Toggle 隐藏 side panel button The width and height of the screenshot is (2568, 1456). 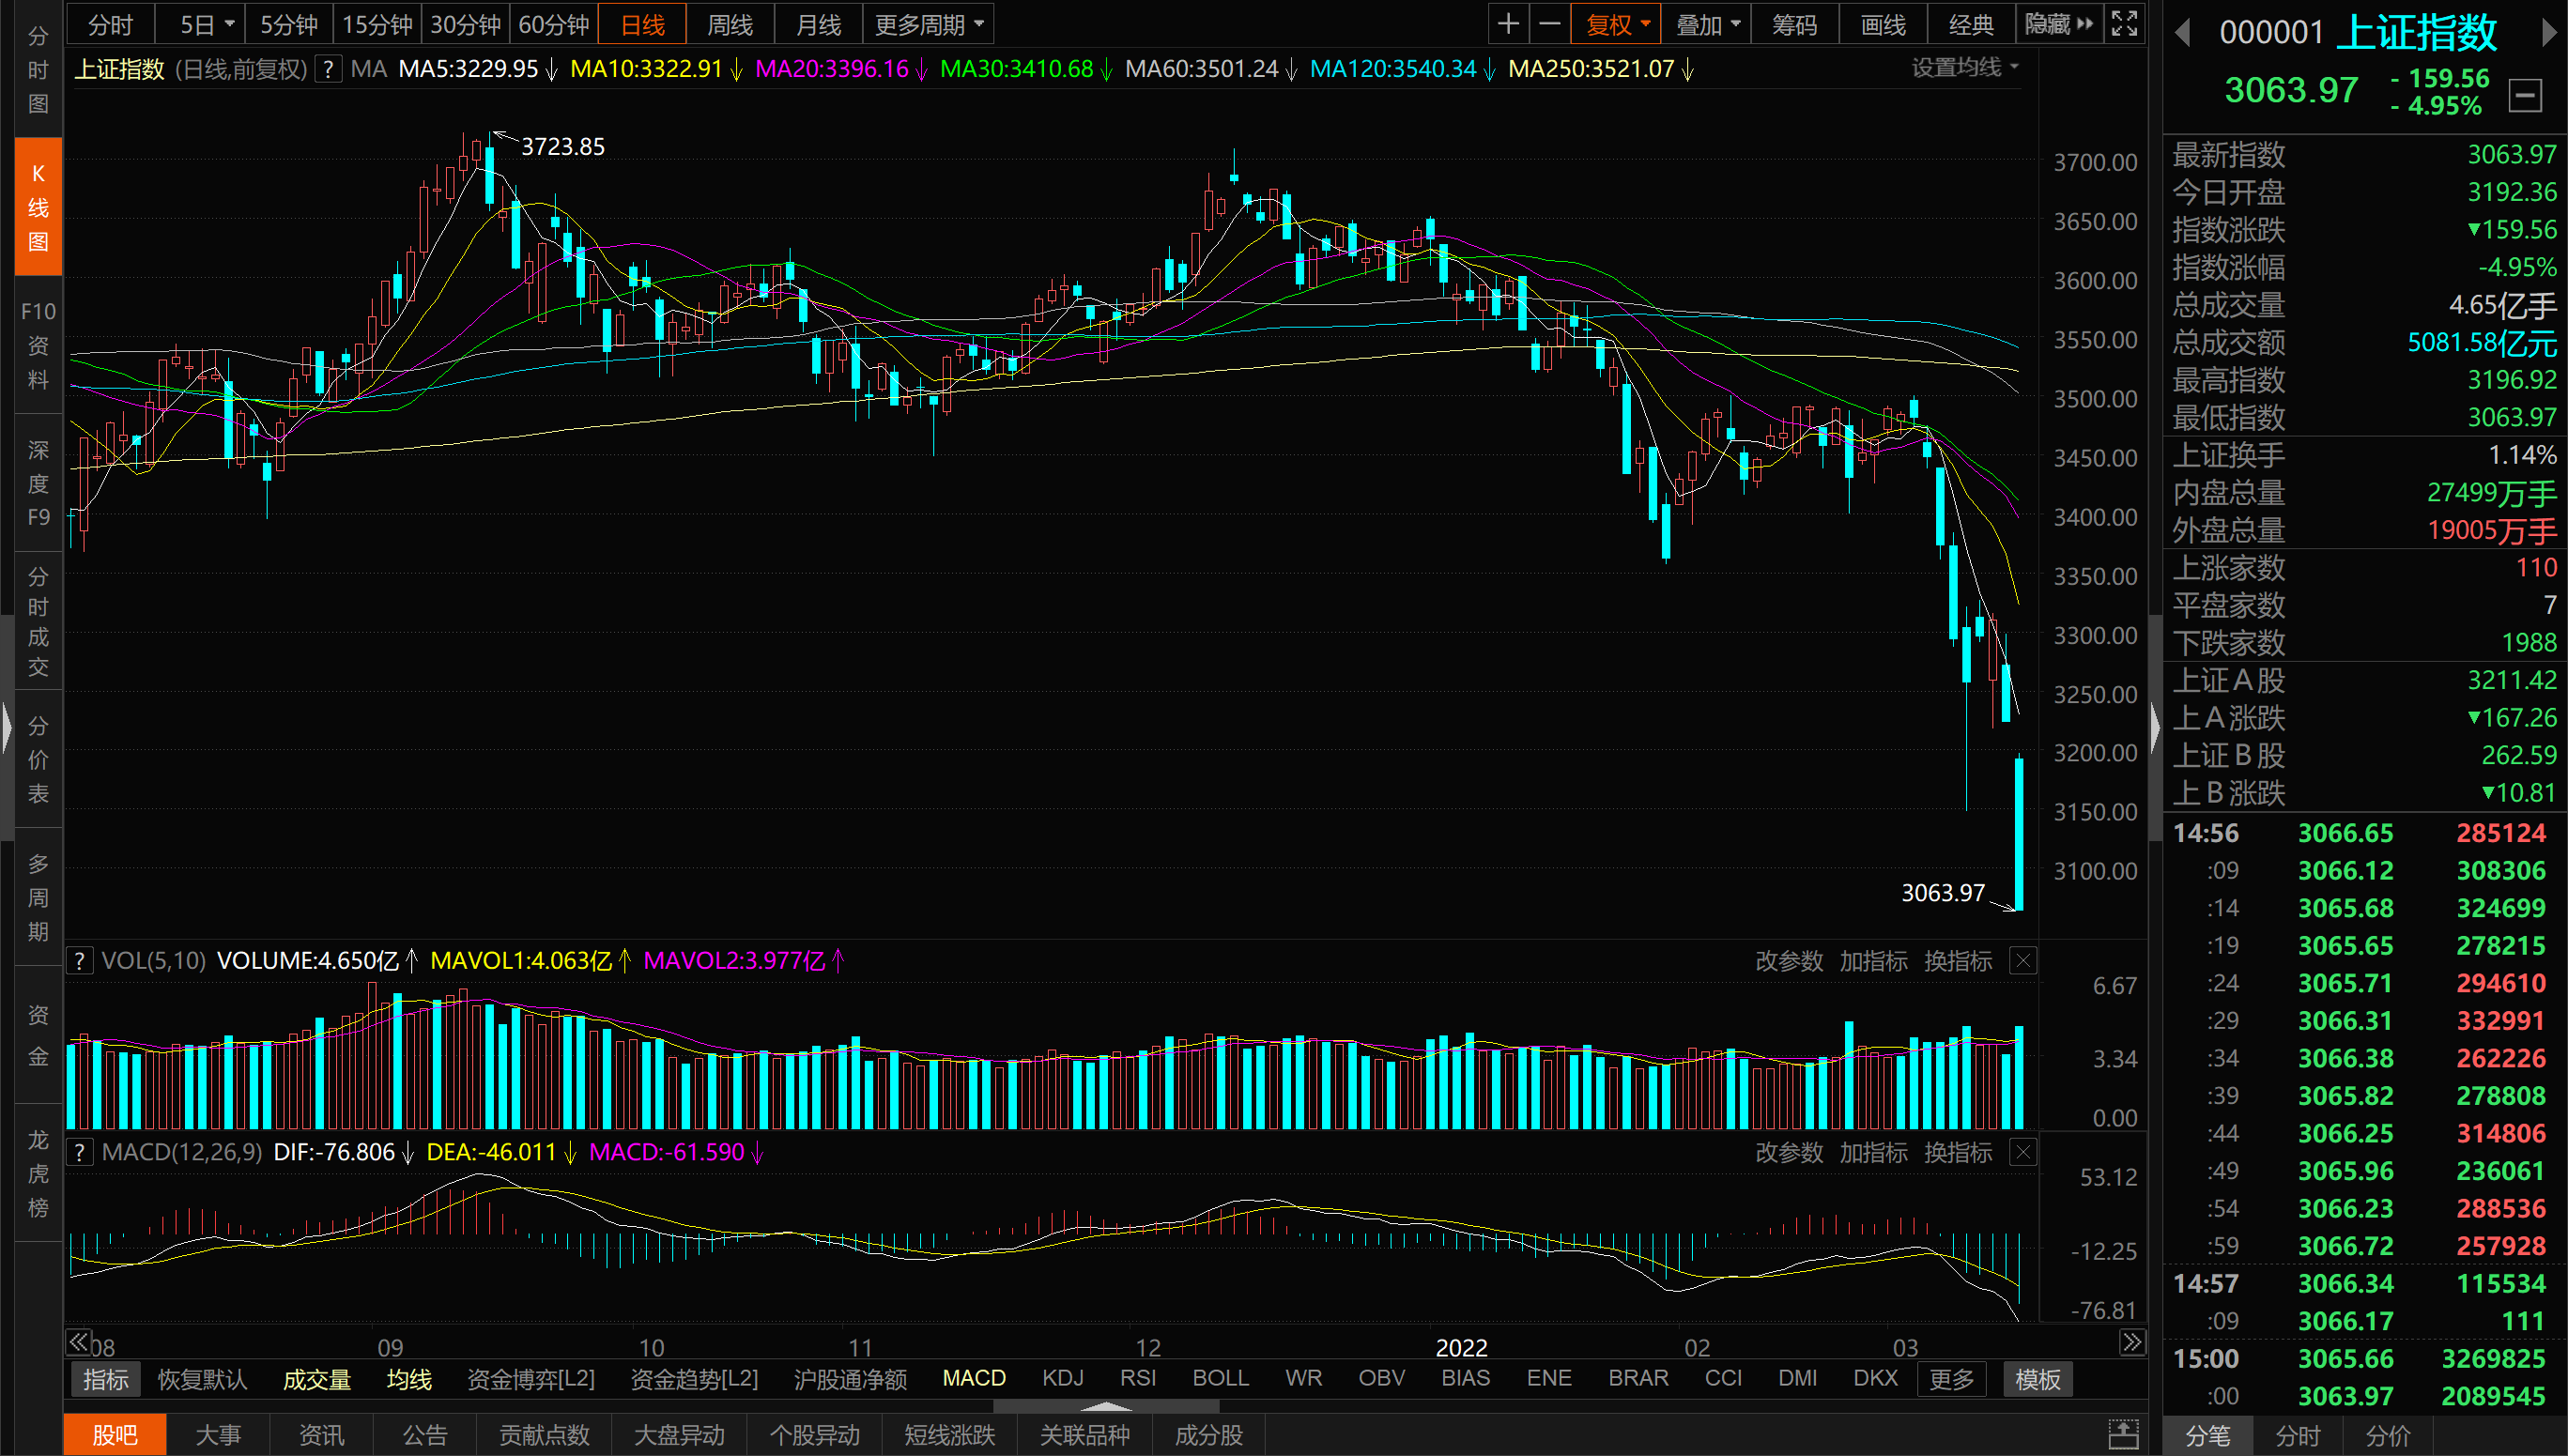coord(2058,24)
